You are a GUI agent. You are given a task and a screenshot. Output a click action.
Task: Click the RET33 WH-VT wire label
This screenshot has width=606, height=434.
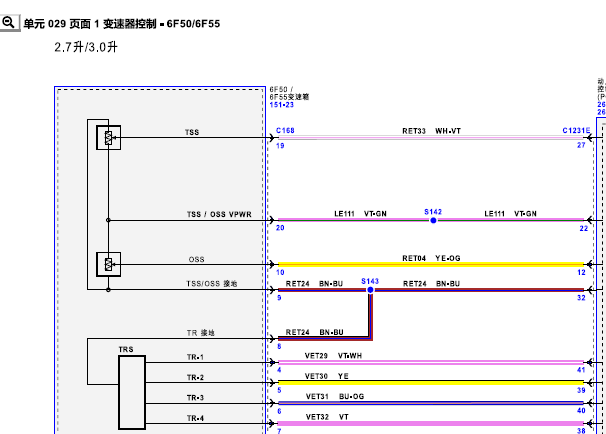[431, 131]
